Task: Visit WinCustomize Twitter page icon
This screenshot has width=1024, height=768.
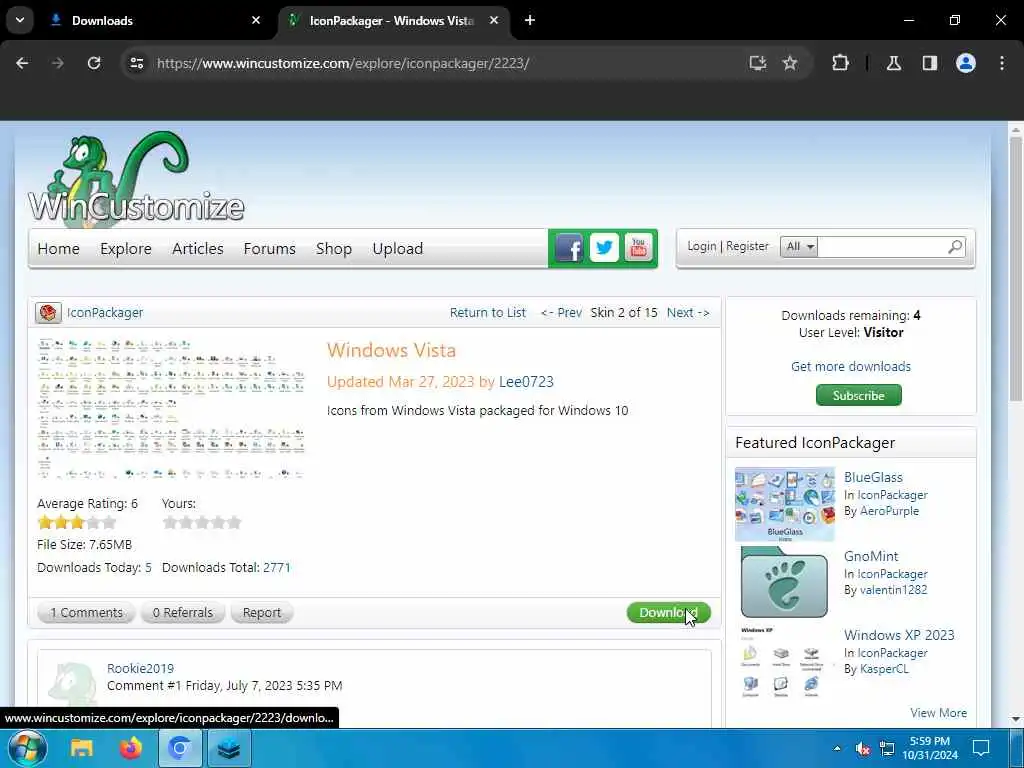Action: [x=604, y=248]
